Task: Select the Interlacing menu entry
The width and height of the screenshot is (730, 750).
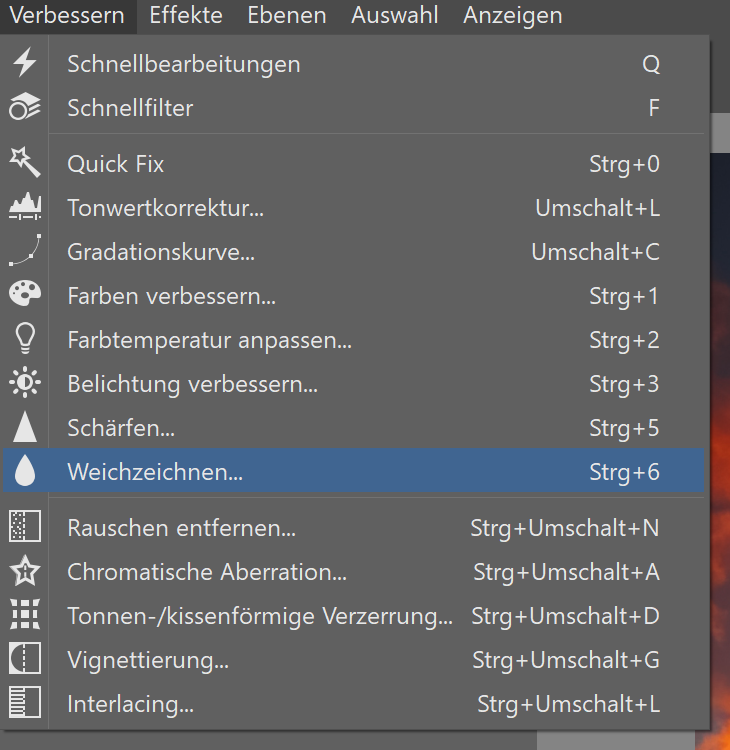Action: tap(130, 704)
